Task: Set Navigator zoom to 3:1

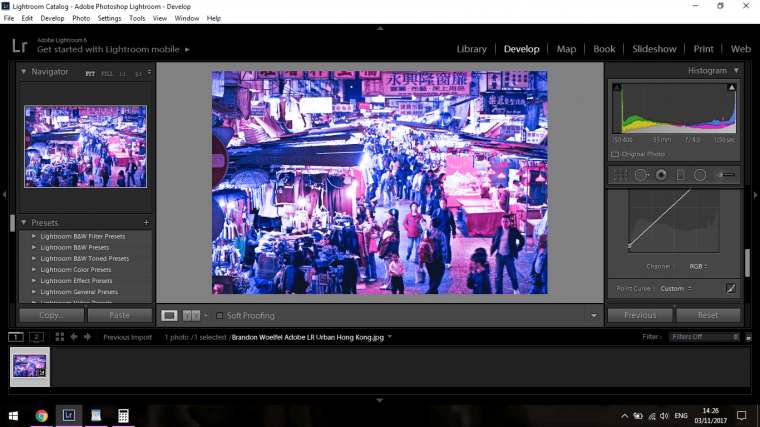Action: pos(138,74)
